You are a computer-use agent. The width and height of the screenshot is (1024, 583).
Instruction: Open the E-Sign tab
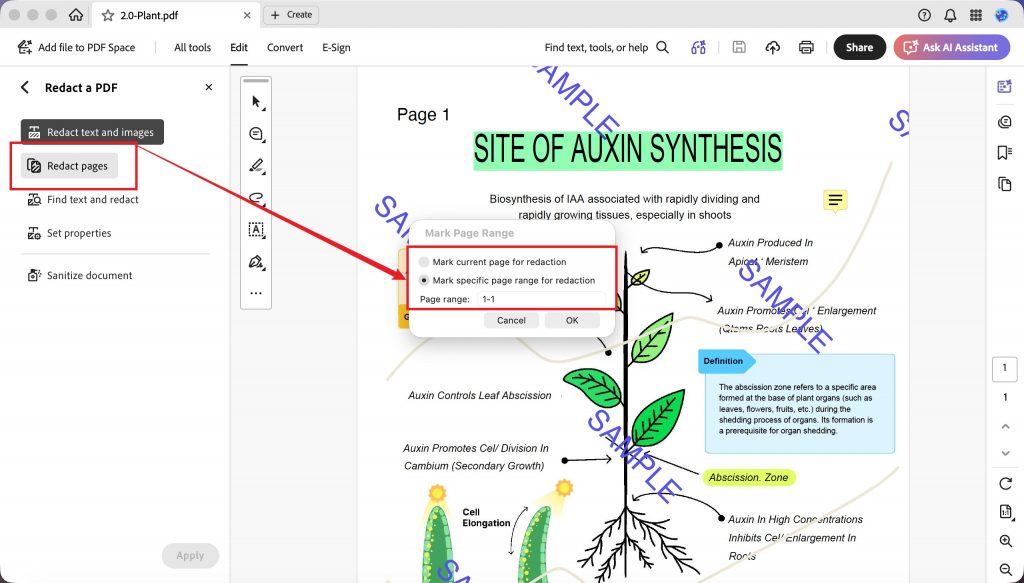tap(336, 47)
